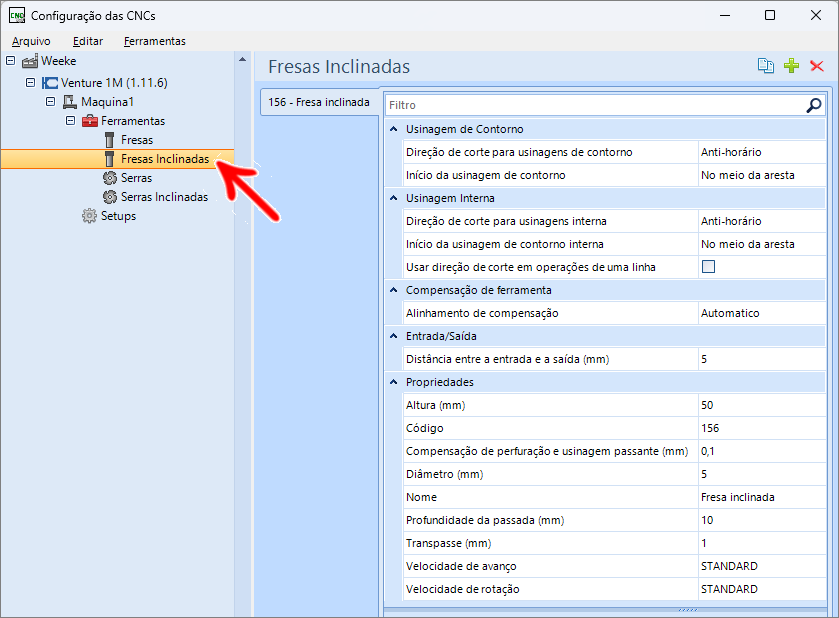Add a new inclined mill with plus icon
This screenshot has width=839, height=618.
[791, 66]
